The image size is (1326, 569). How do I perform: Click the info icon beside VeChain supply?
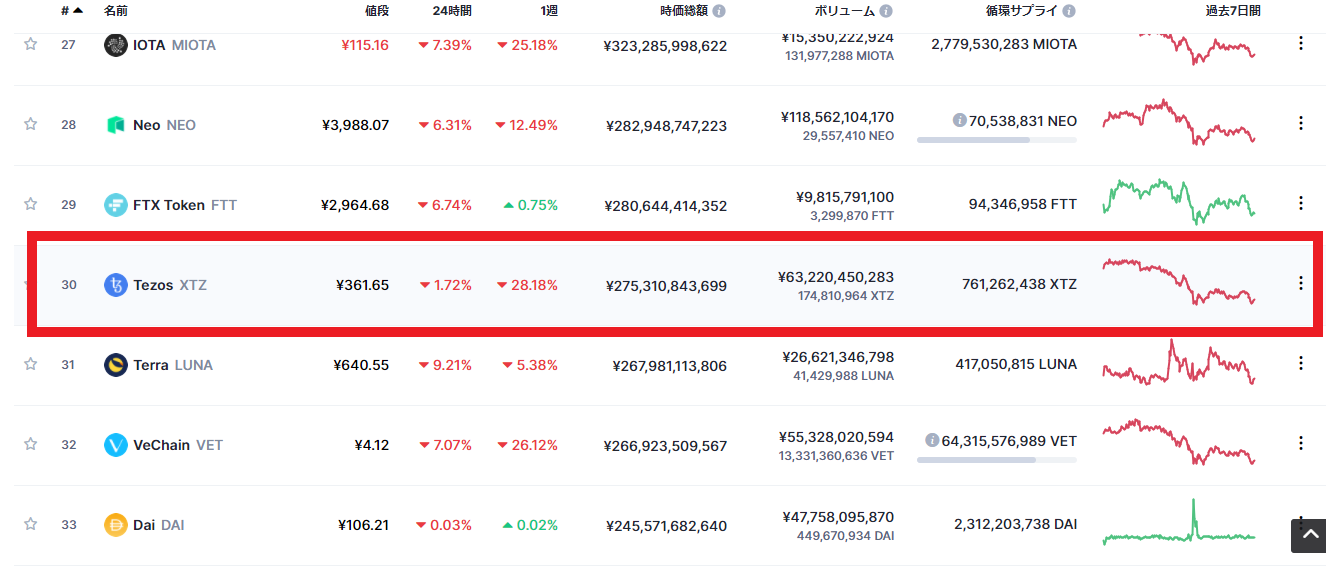tap(932, 440)
